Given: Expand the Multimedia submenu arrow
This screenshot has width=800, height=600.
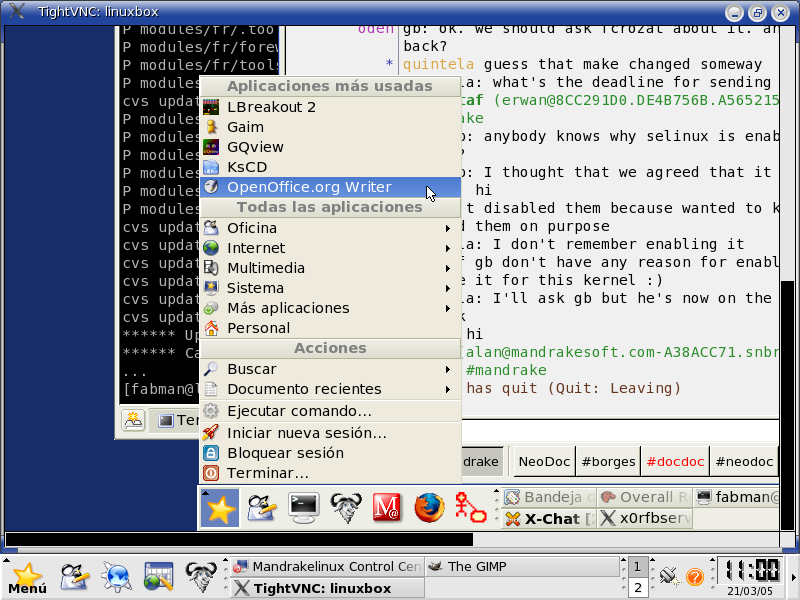Looking at the screenshot, I should [447, 268].
